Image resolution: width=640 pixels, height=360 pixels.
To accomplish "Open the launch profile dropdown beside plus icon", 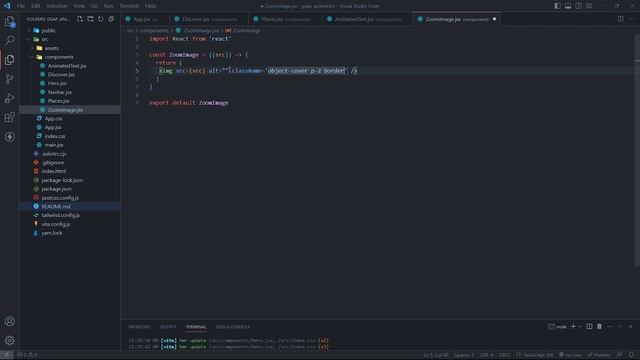I will point(580,327).
